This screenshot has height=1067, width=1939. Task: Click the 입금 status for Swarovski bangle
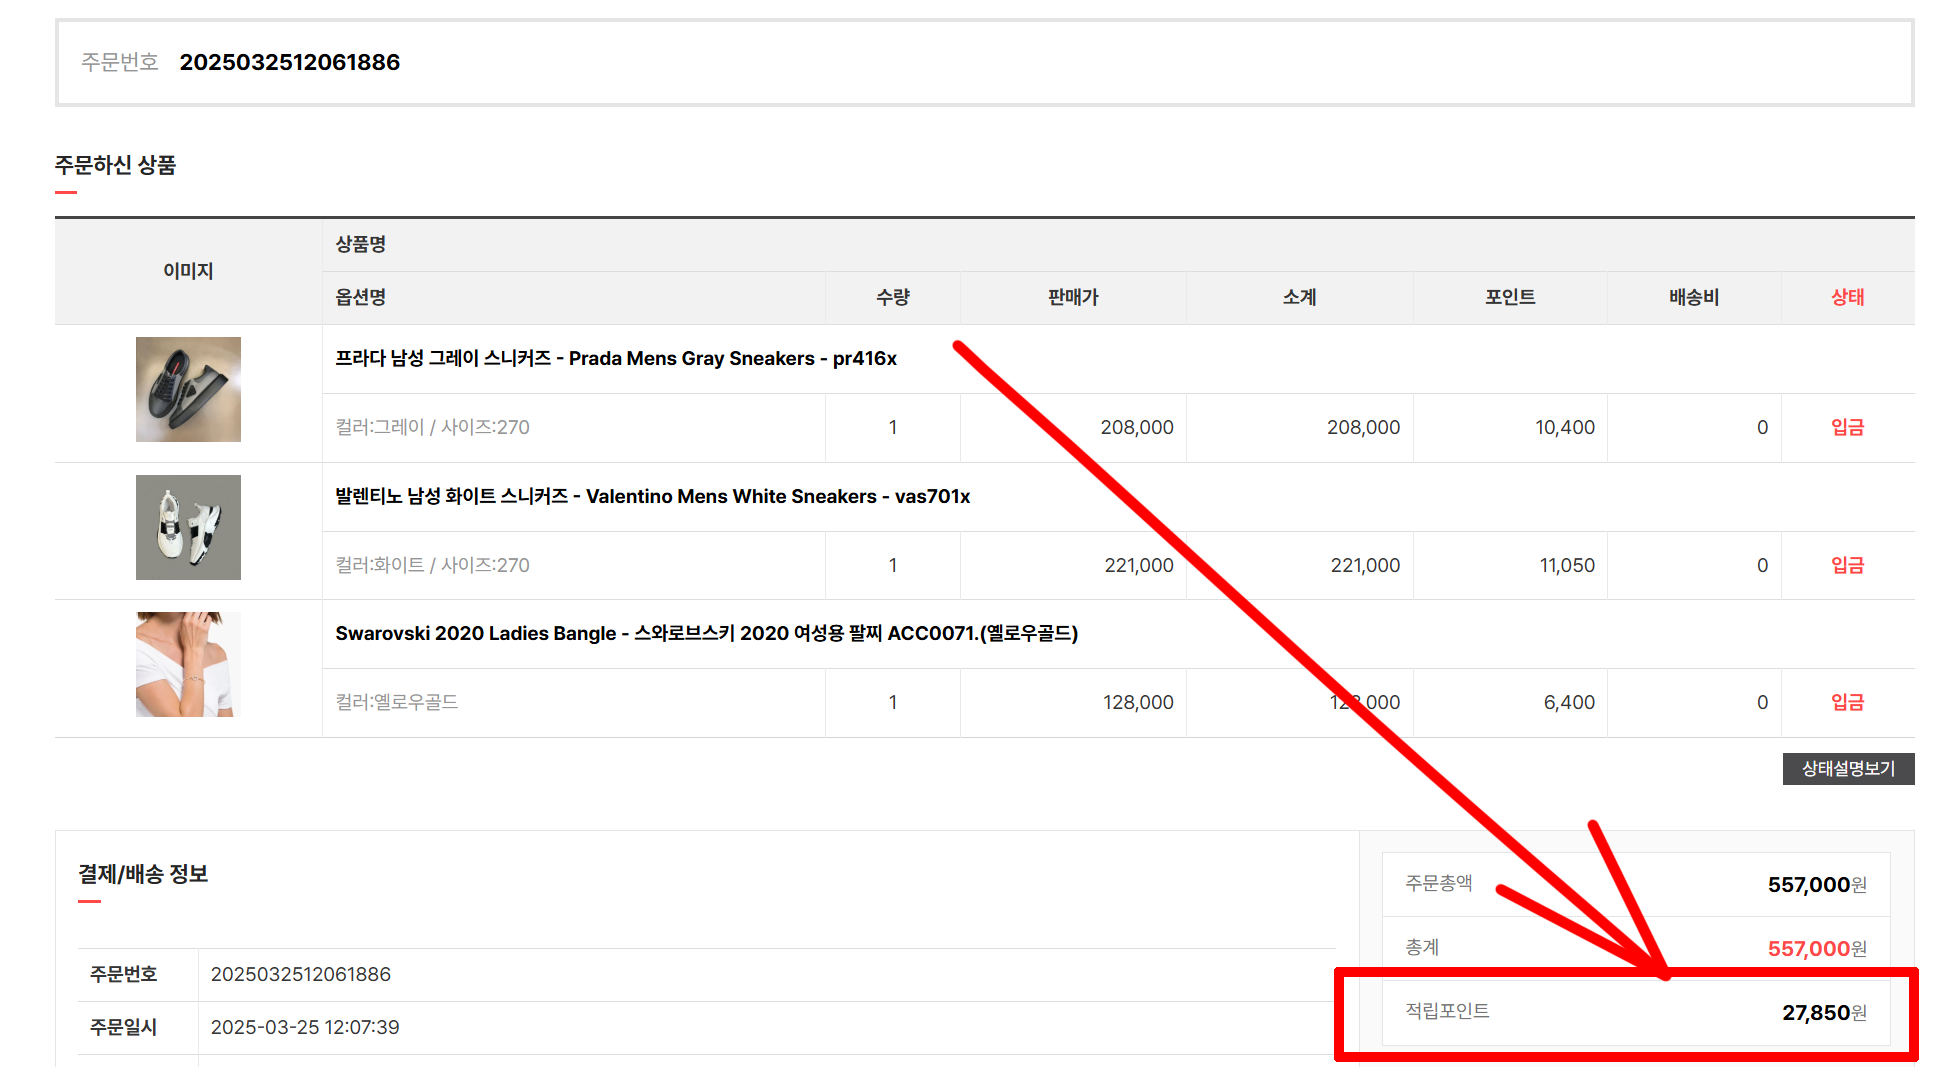(1846, 702)
